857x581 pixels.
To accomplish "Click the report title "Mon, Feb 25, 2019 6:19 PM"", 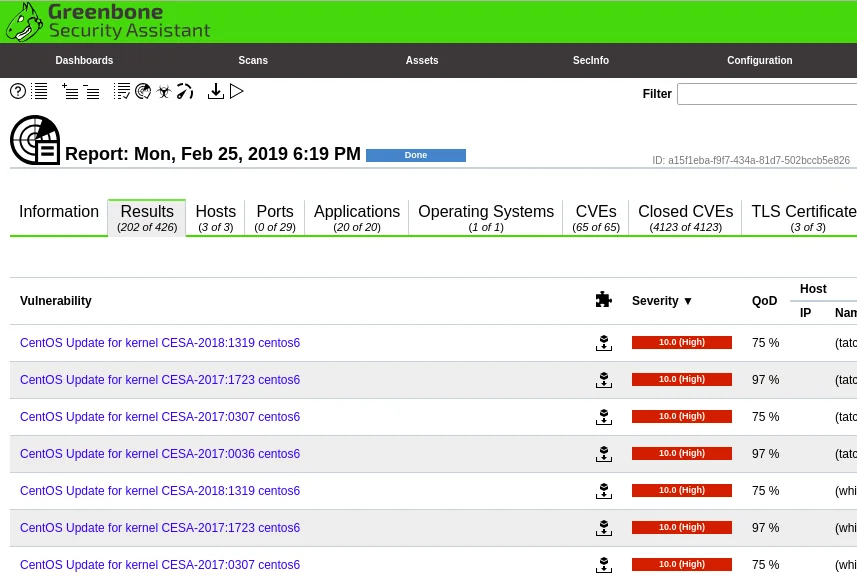I will tap(247, 154).
